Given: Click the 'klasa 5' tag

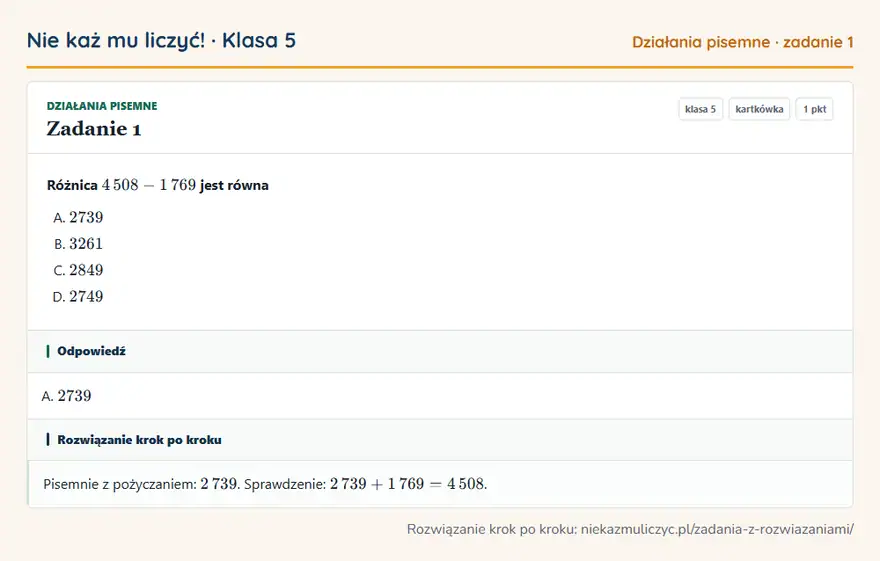Looking at the screenshot, I should point(700,109).
